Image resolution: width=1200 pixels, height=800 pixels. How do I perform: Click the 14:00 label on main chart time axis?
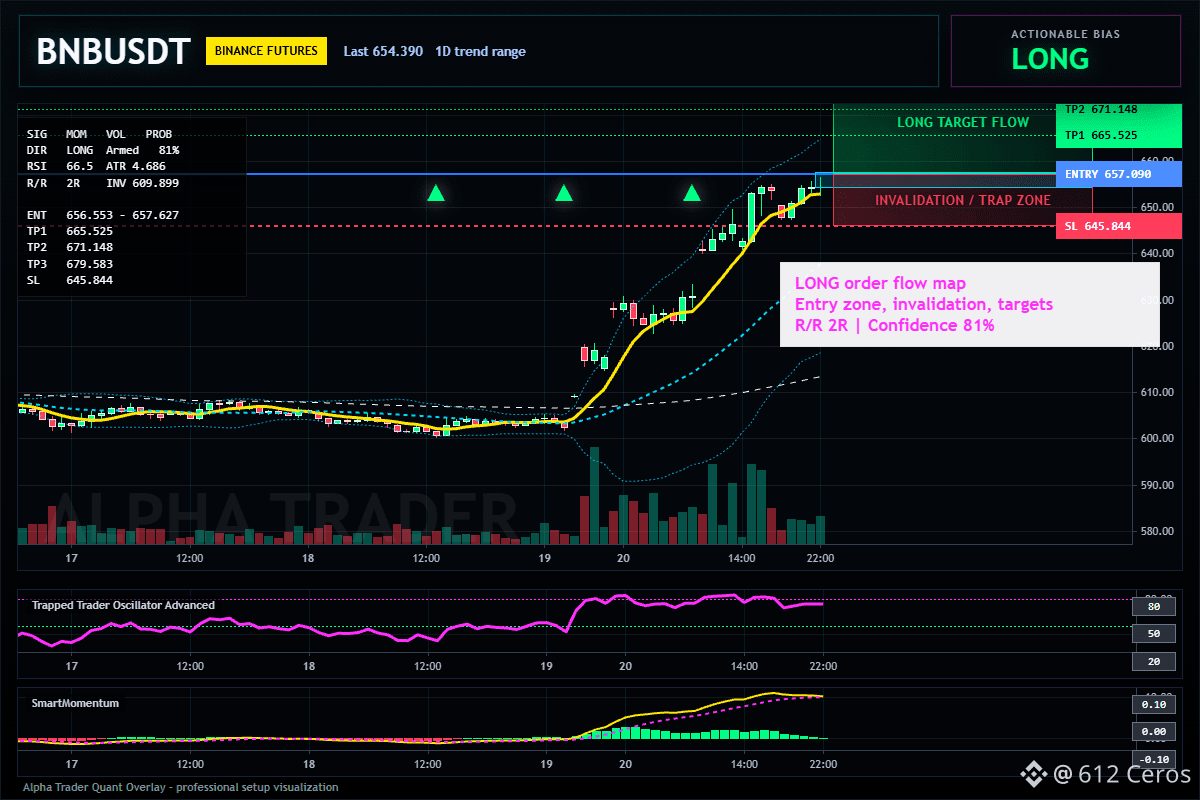[743, 557]
